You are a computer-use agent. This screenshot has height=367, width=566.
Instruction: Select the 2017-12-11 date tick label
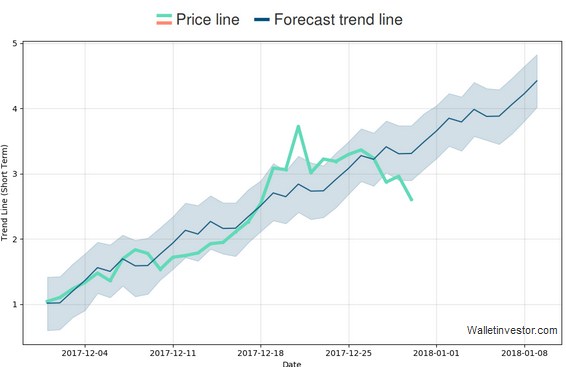[173, 353]
